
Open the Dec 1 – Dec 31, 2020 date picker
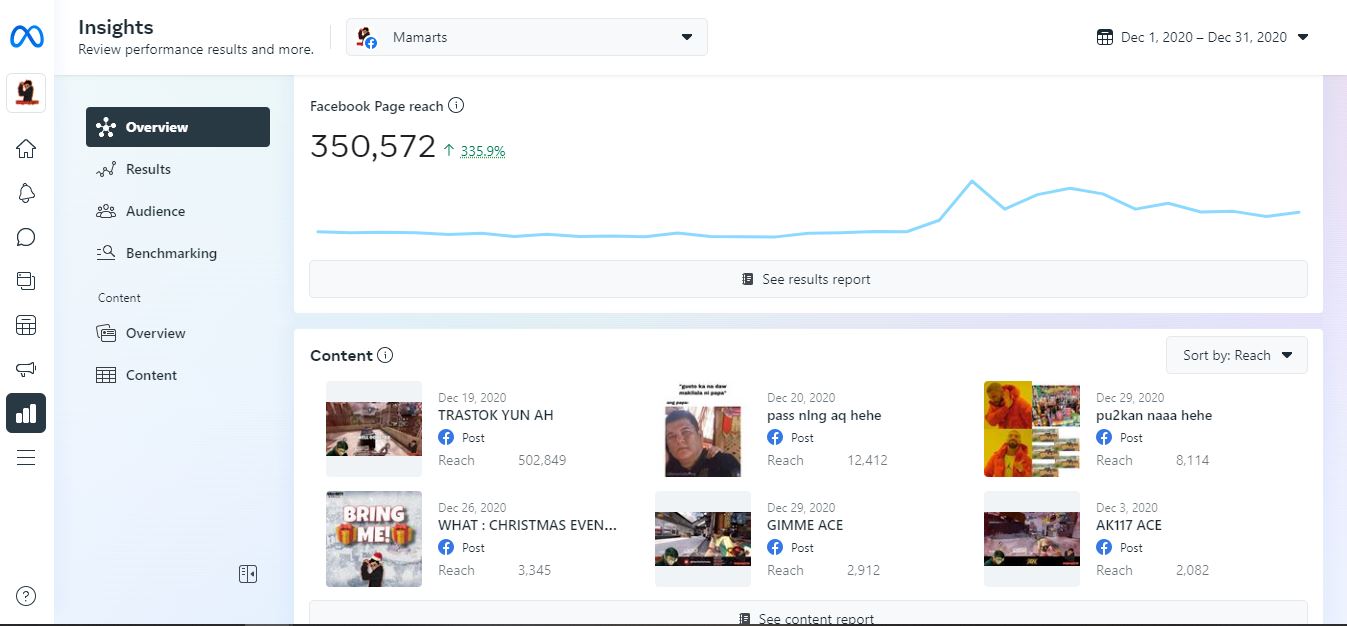1203,37
